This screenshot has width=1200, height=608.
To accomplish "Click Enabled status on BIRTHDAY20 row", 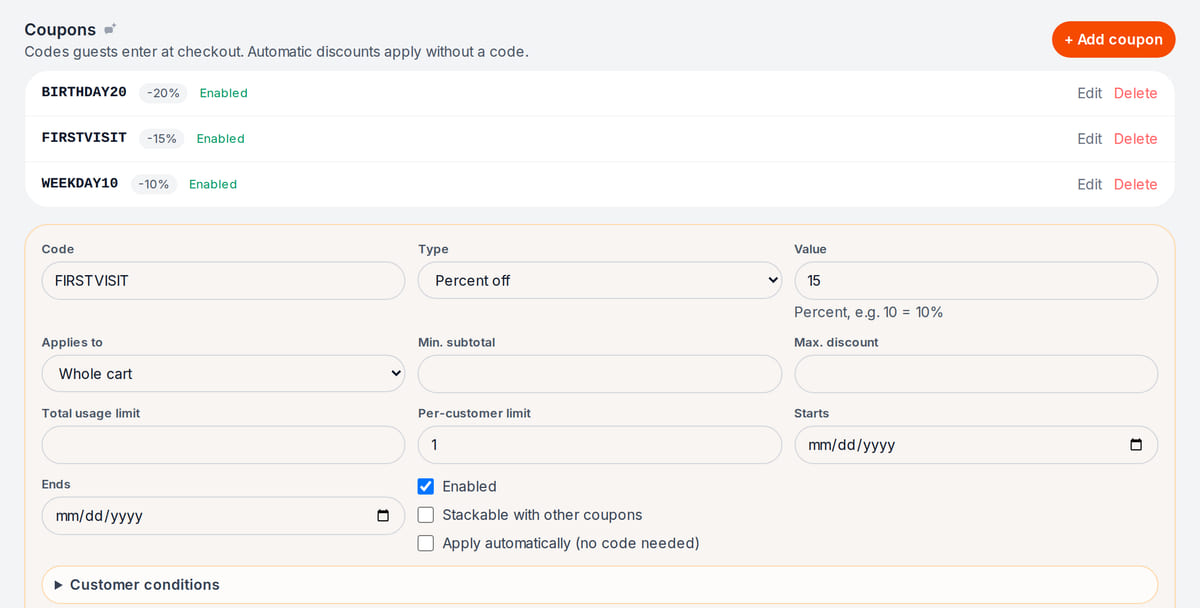I will click(224, 93).
